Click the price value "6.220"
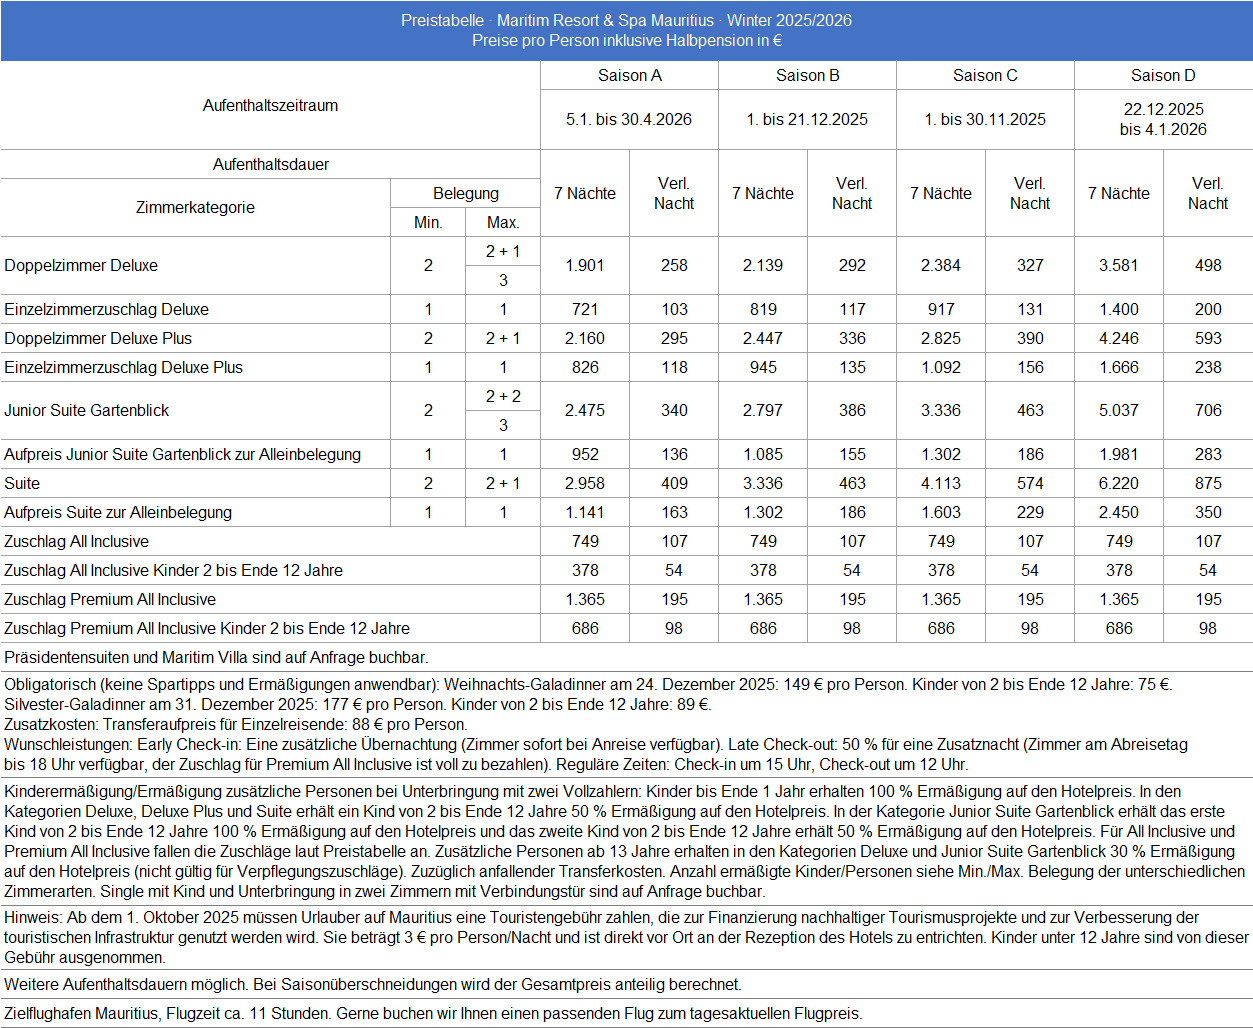The width and height of the screenshot is (1253, 1028). pos(1119,483)
